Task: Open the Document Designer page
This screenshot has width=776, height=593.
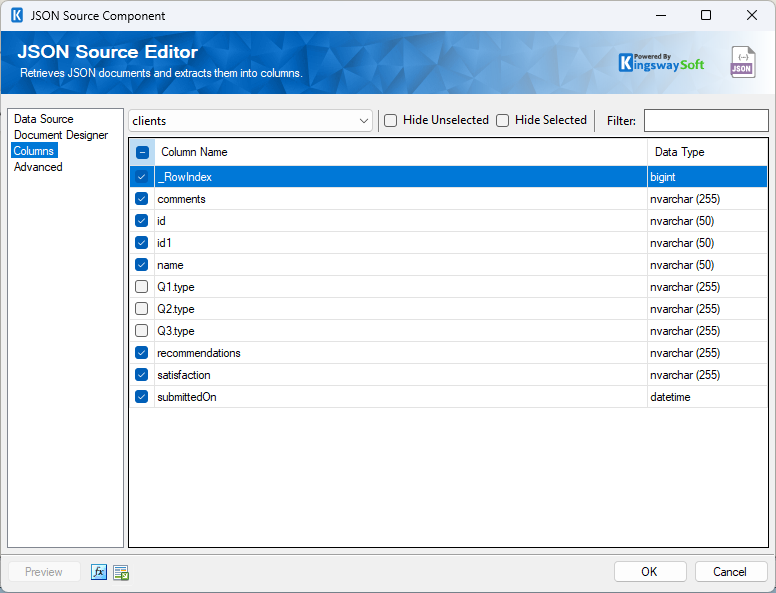Action: [61, 135]
